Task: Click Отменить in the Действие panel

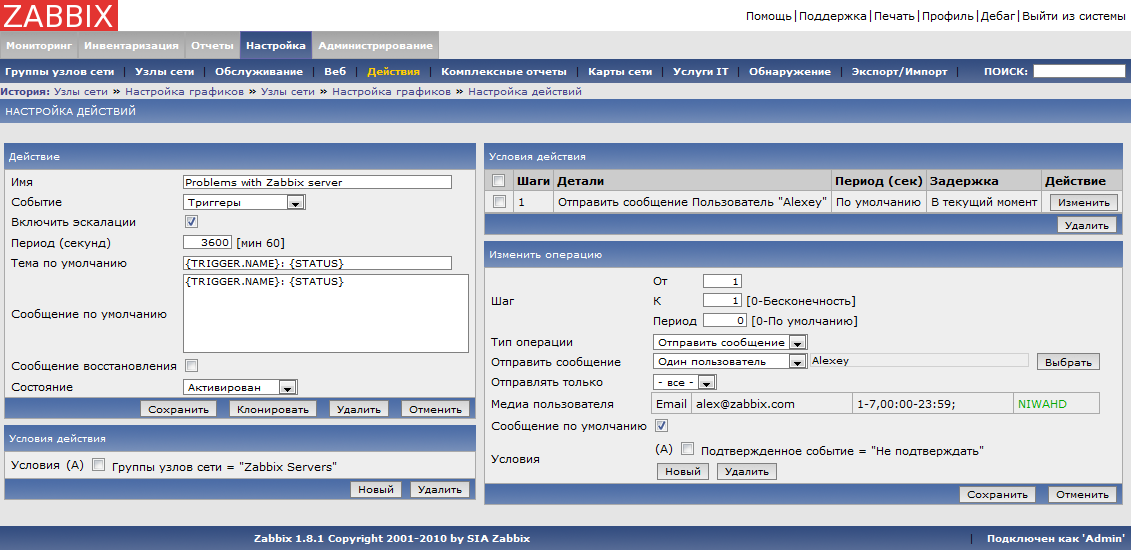Action: [x=435, y=409]
